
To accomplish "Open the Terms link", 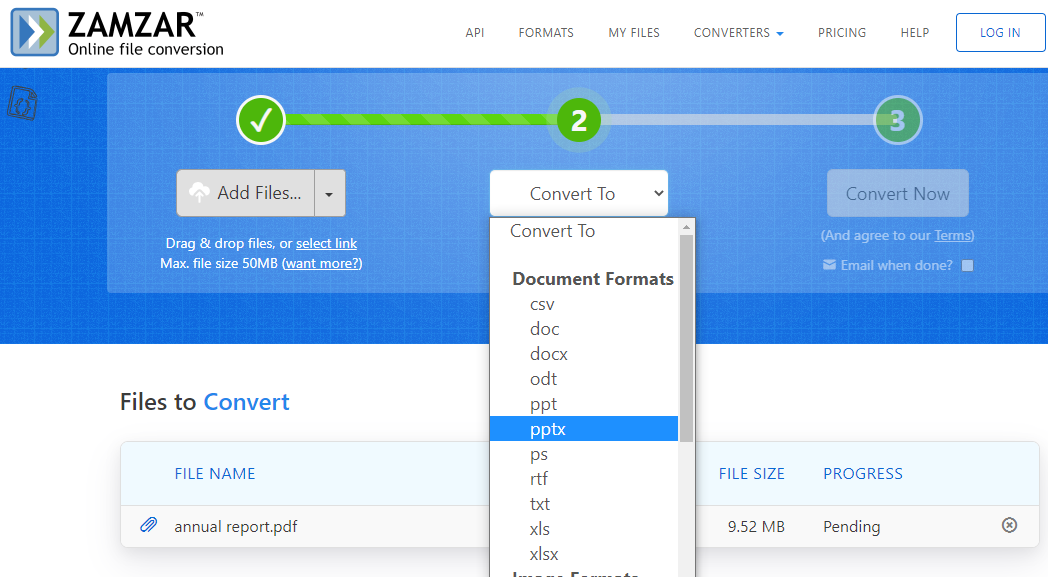I will (952, 235).
